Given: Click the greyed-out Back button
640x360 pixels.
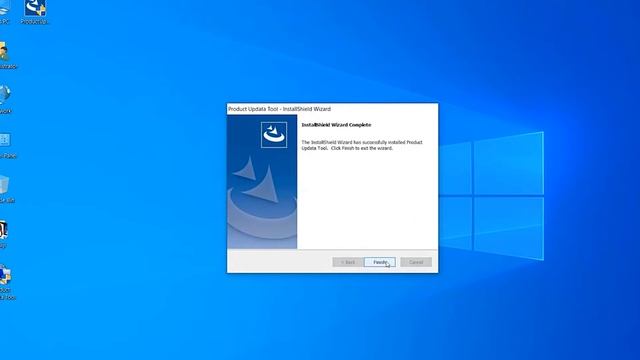Looking at the screenshot, I should (347, 262).
